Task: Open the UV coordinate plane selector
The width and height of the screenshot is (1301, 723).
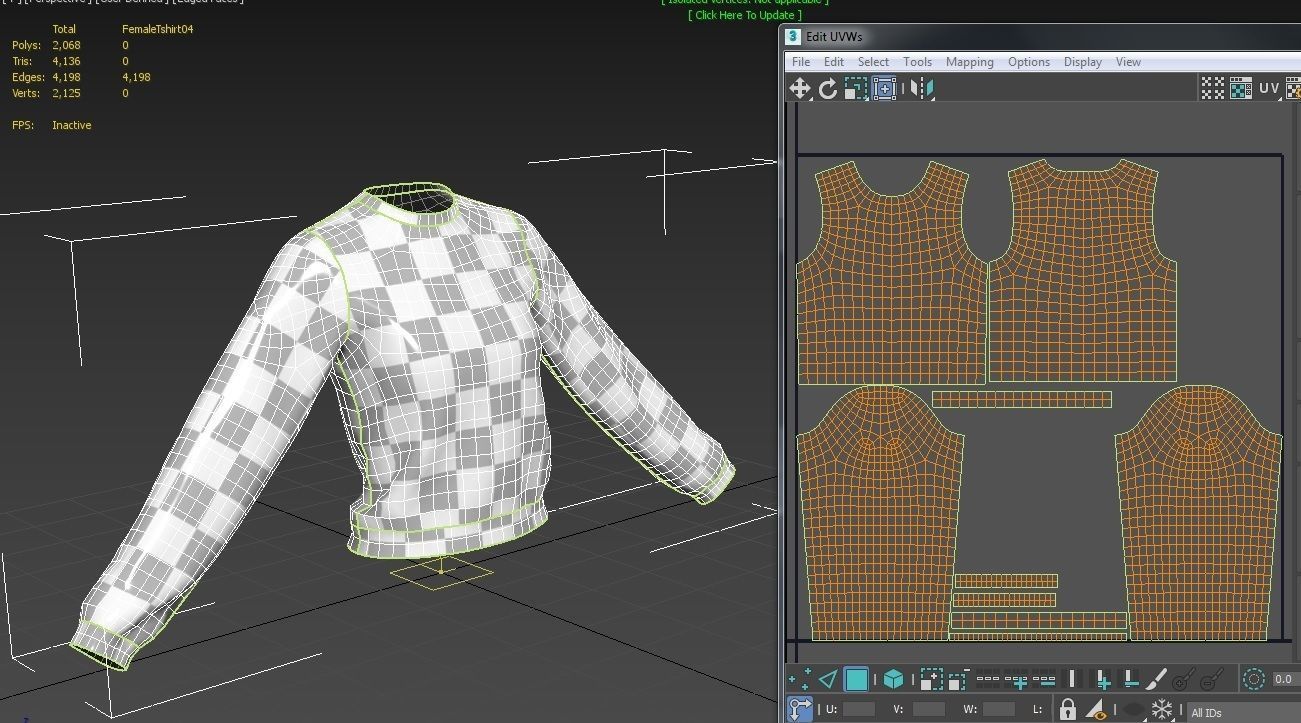Action: tap(1269, 88)
